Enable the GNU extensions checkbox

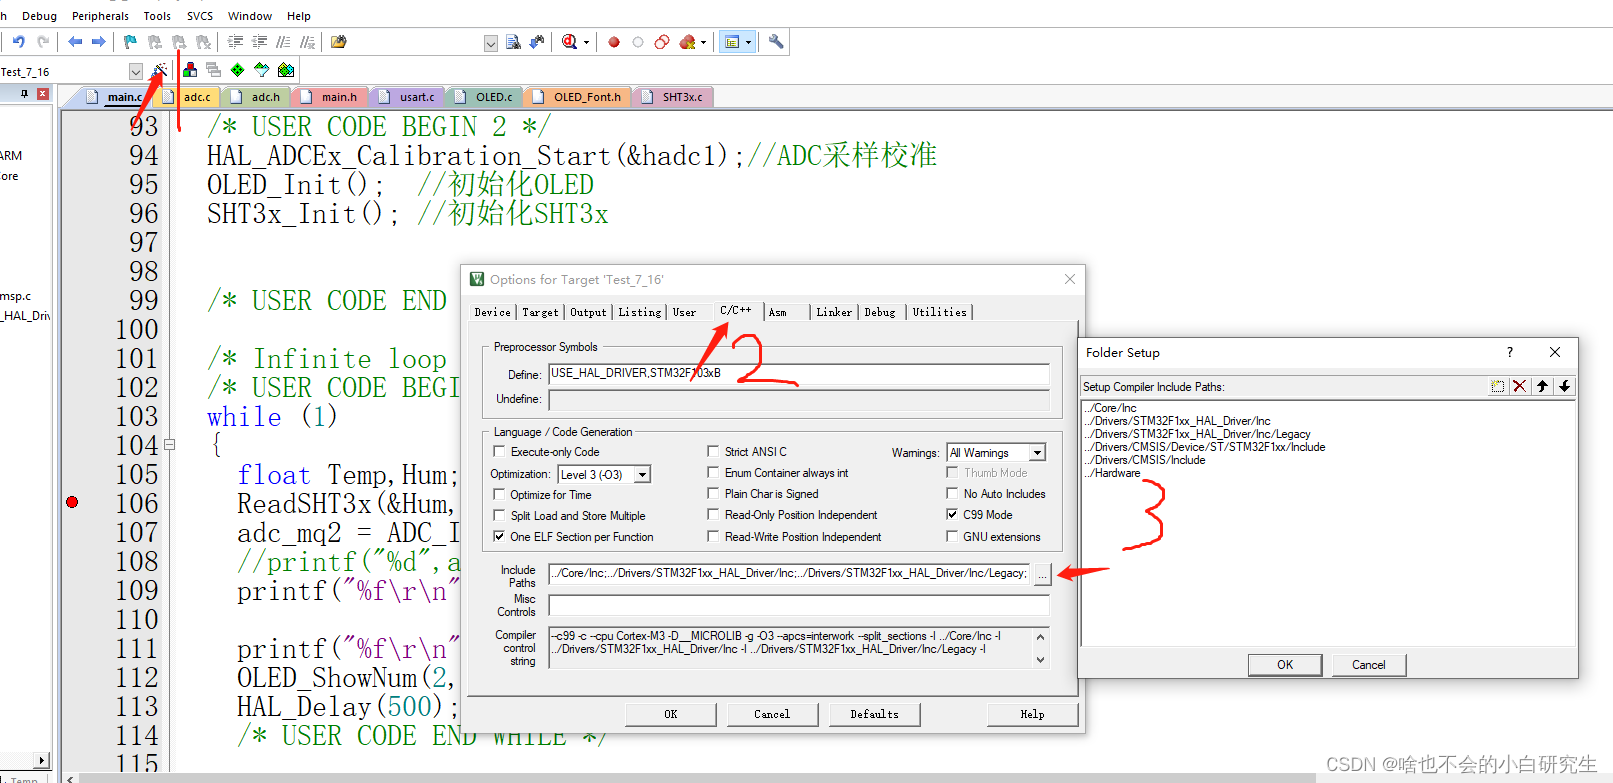[952, 536]
